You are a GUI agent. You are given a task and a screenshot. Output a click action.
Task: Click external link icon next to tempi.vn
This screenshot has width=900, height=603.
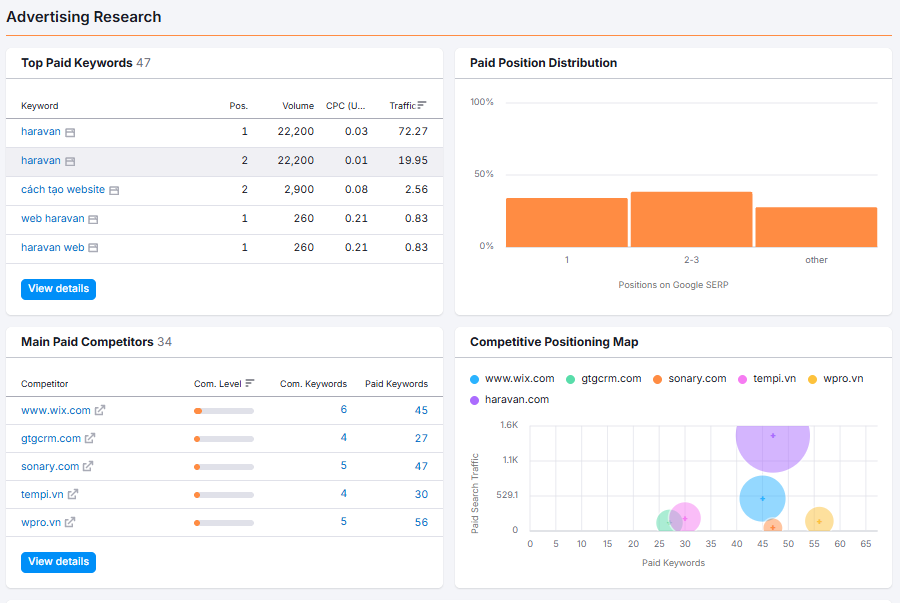(73, 494)
